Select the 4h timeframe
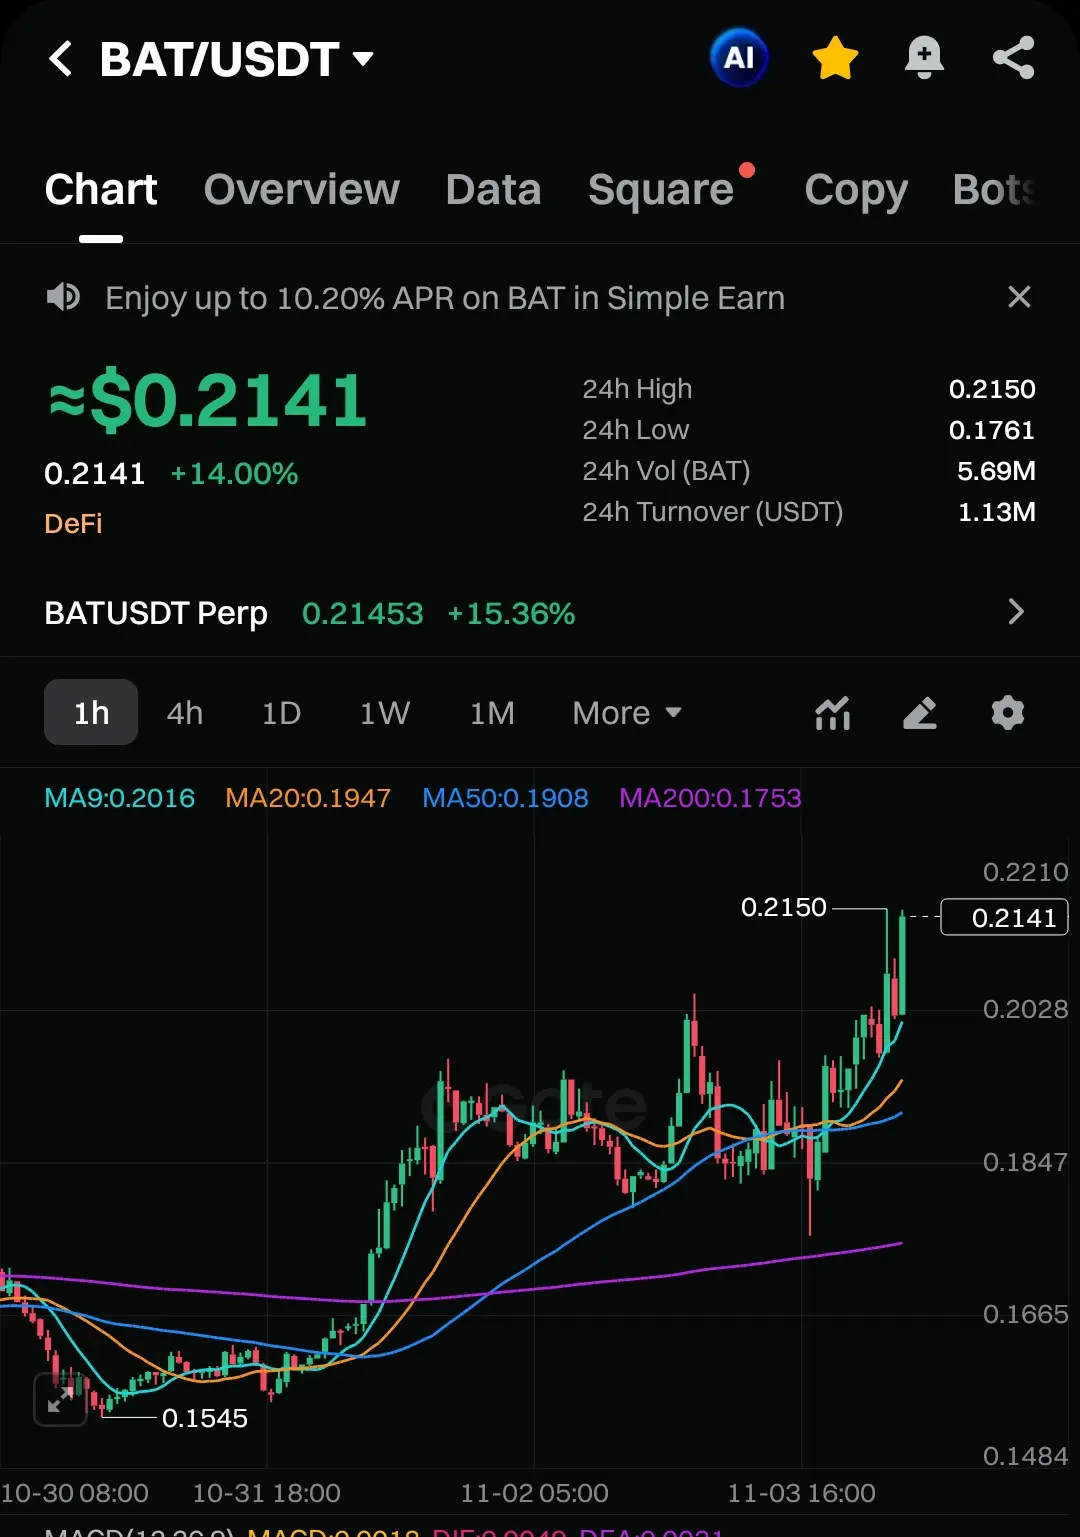Screen dimensions: 1080x1537 185,713
